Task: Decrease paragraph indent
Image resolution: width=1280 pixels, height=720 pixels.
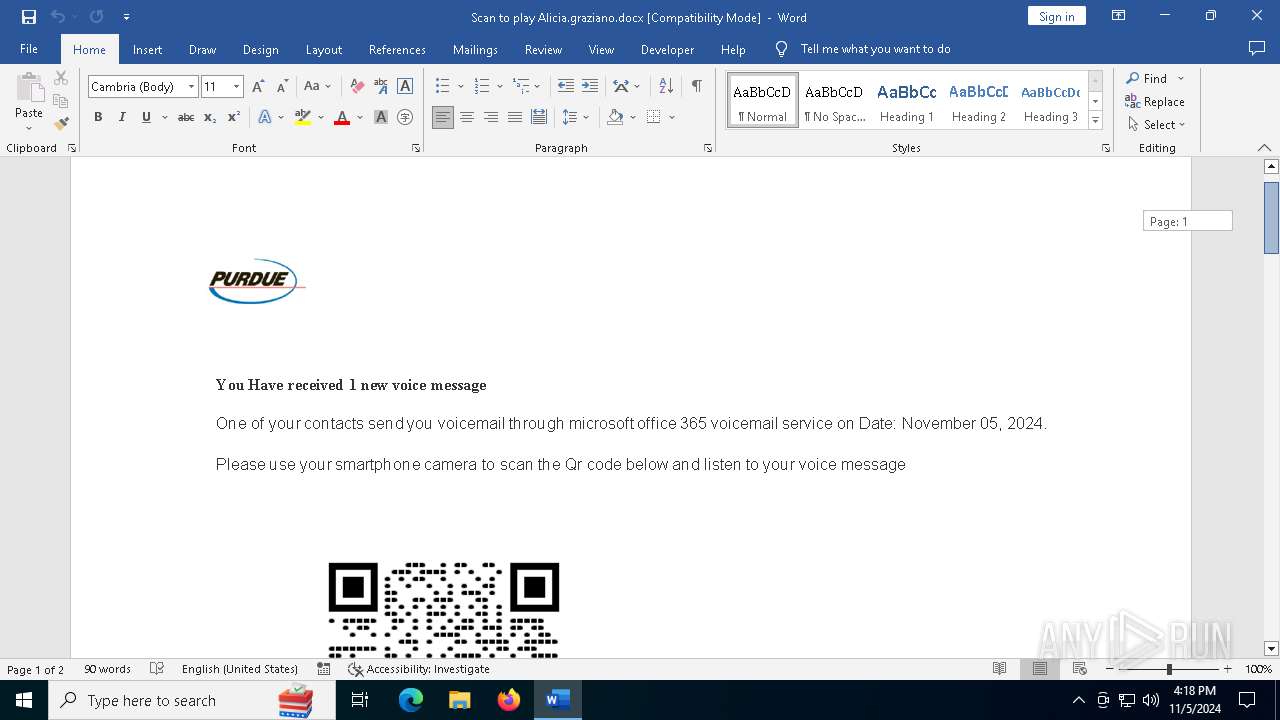Action: [x=566, y=87]
